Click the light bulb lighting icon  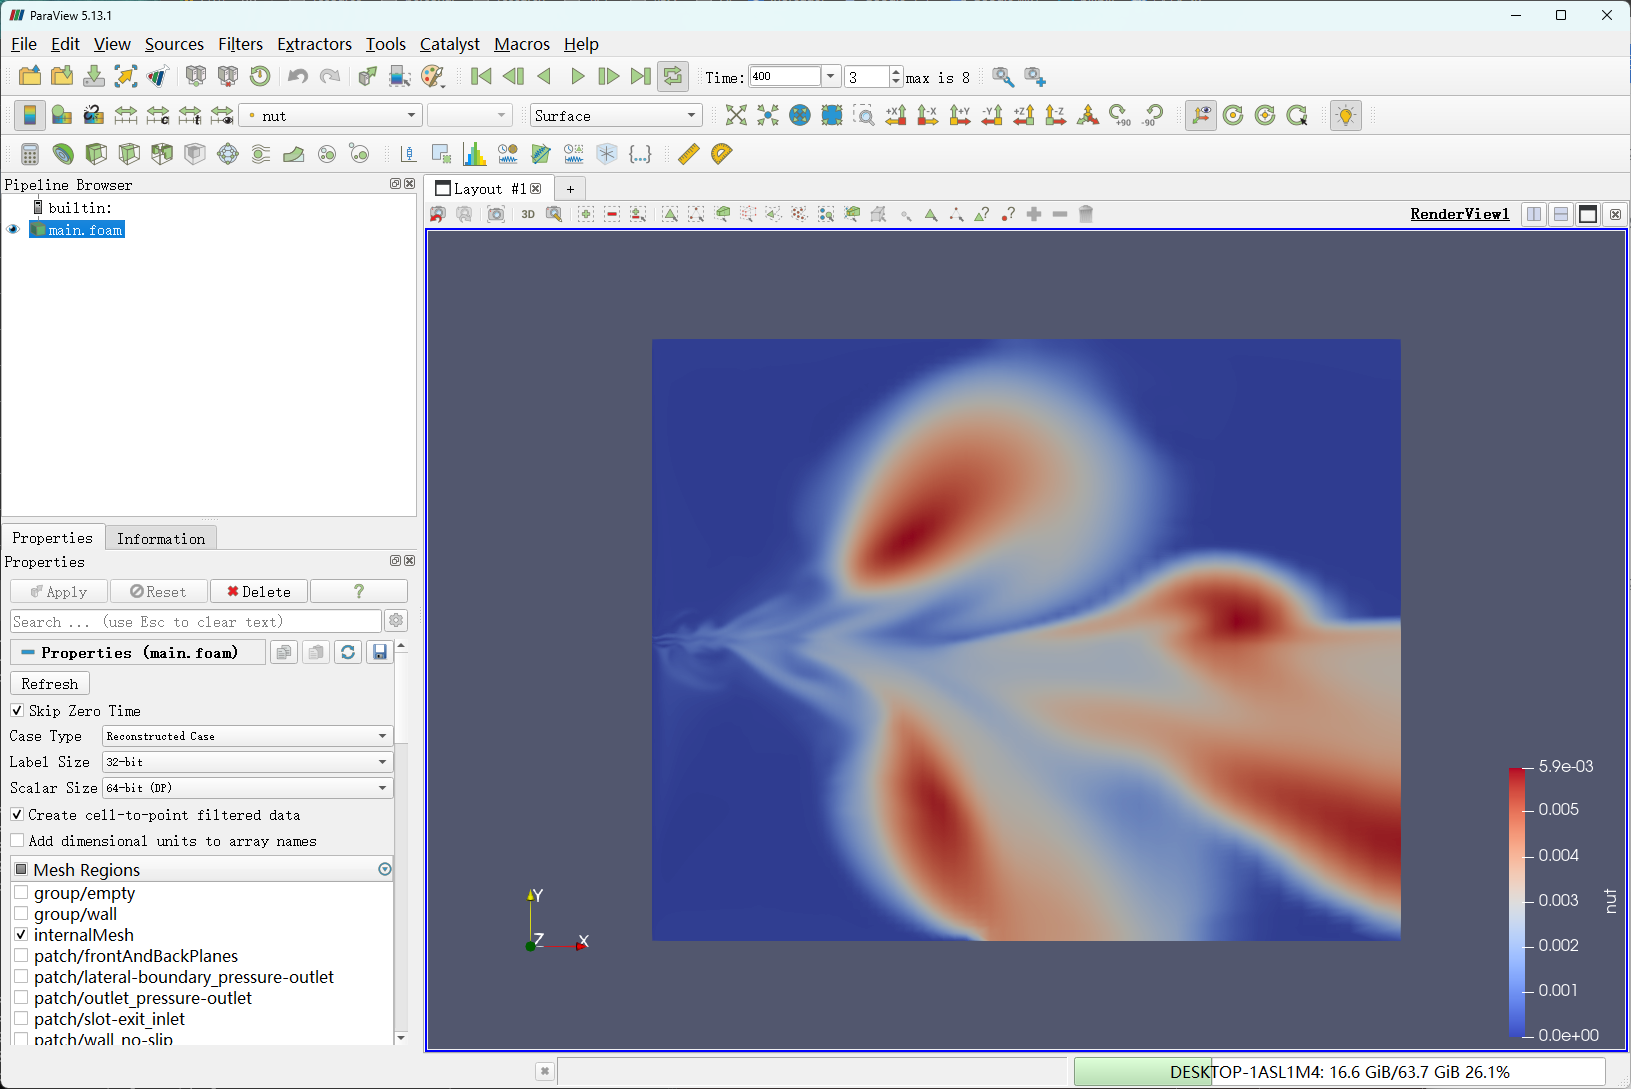(x=1346, y=116)
